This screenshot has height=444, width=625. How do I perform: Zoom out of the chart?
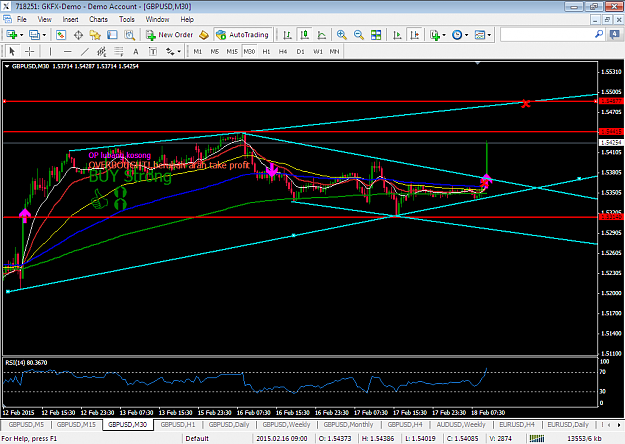tap(359, 35)
